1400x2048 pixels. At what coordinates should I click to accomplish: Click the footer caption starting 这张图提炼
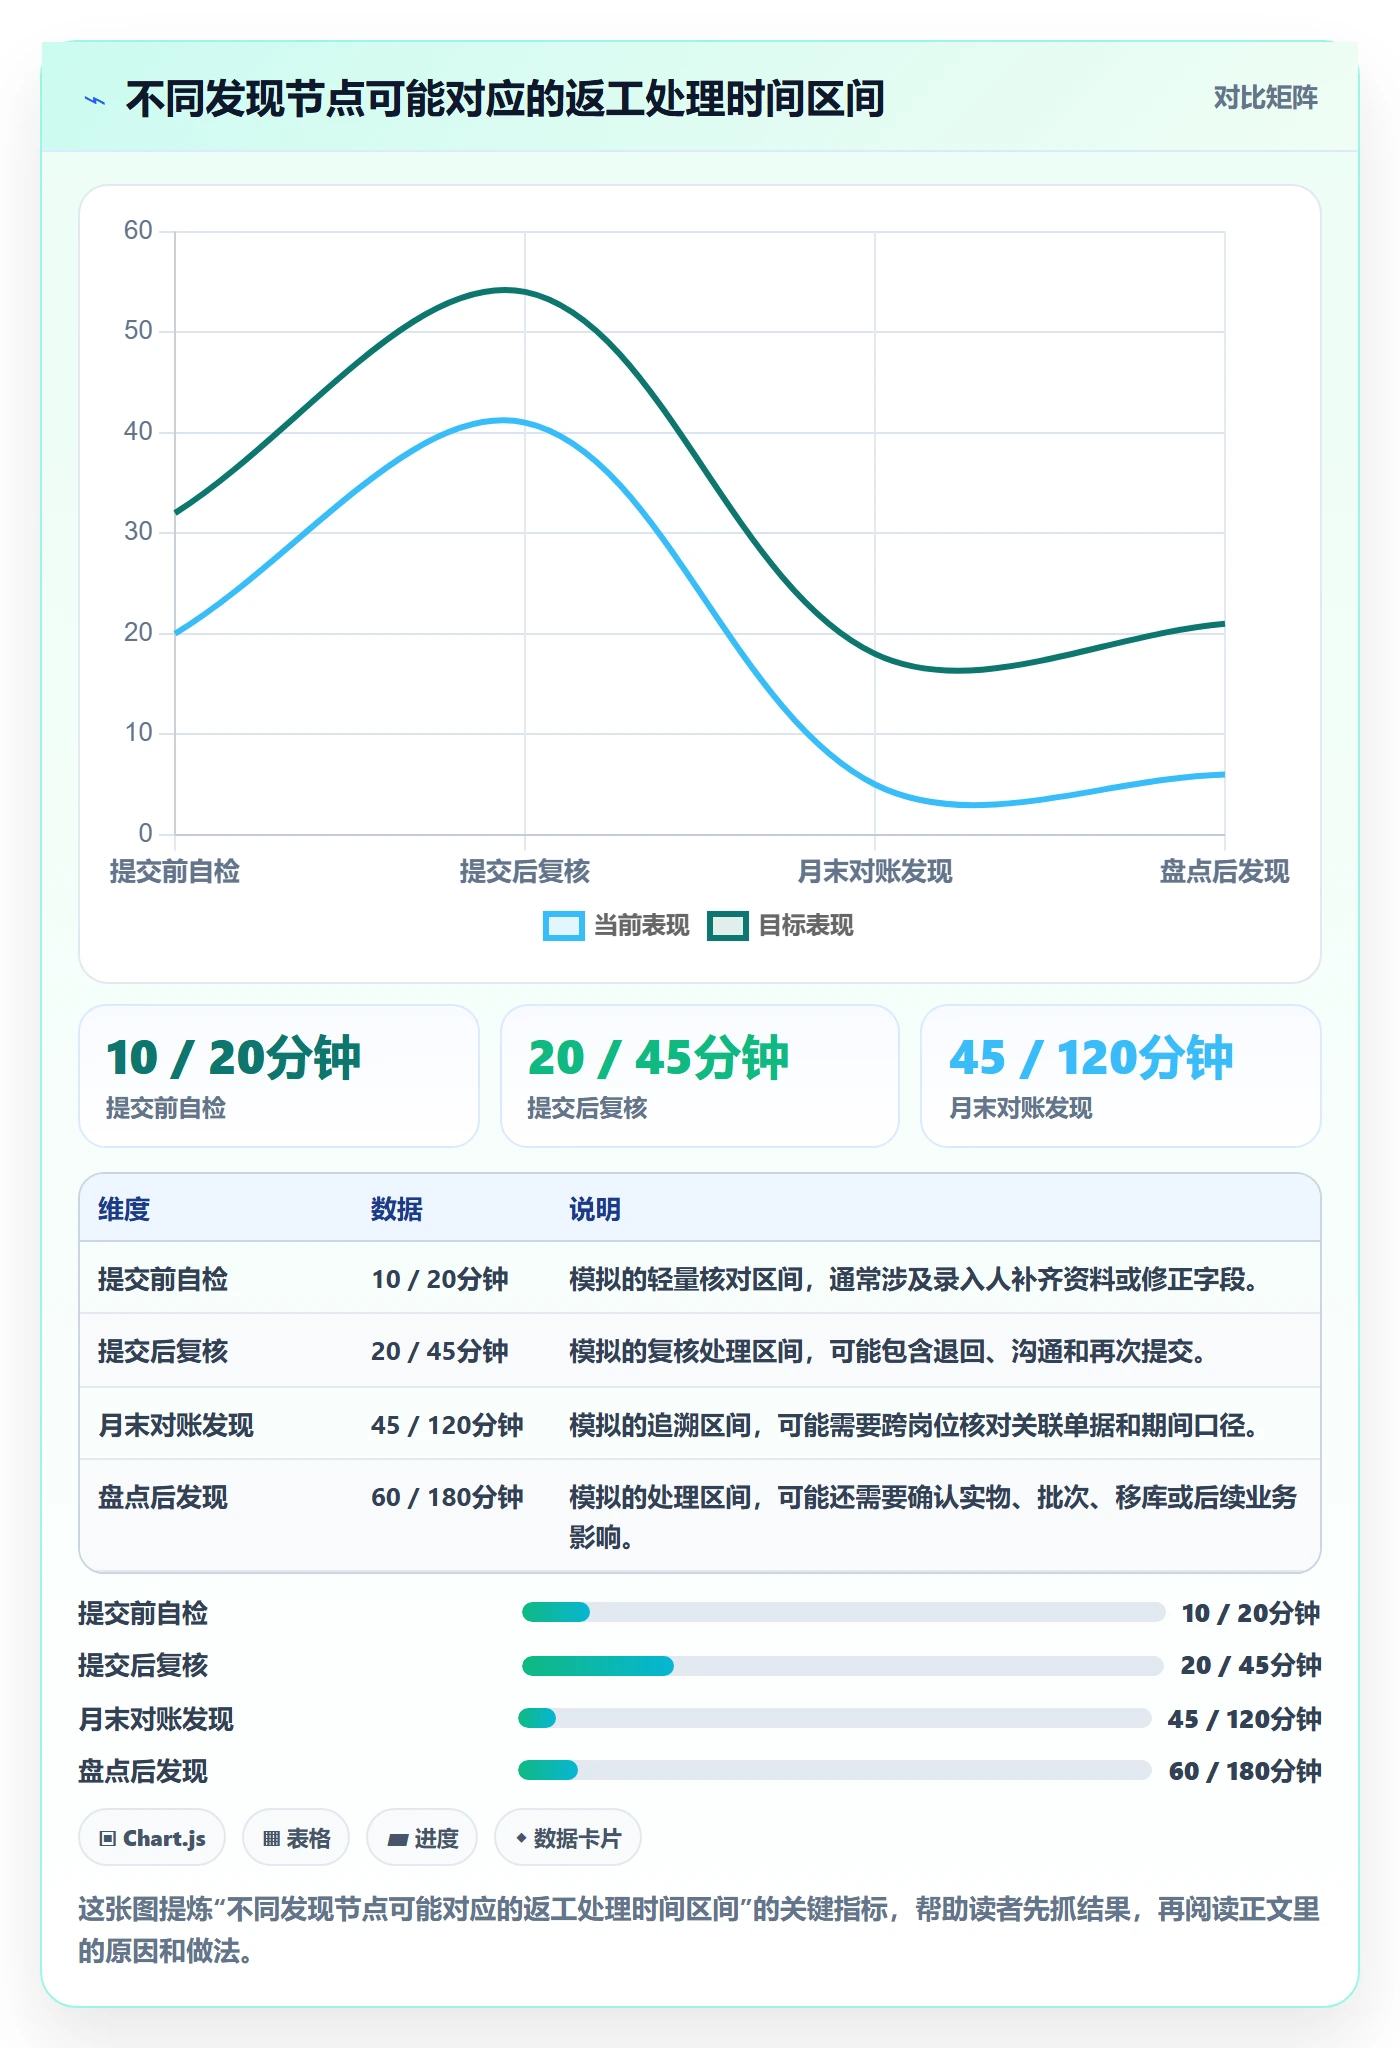699,1930
